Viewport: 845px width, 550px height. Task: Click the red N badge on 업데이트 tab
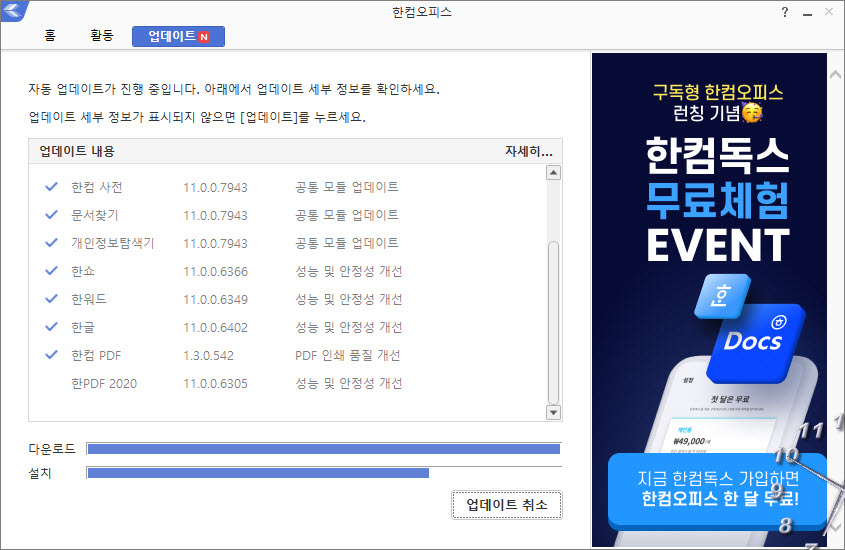(x=204, y=37)
